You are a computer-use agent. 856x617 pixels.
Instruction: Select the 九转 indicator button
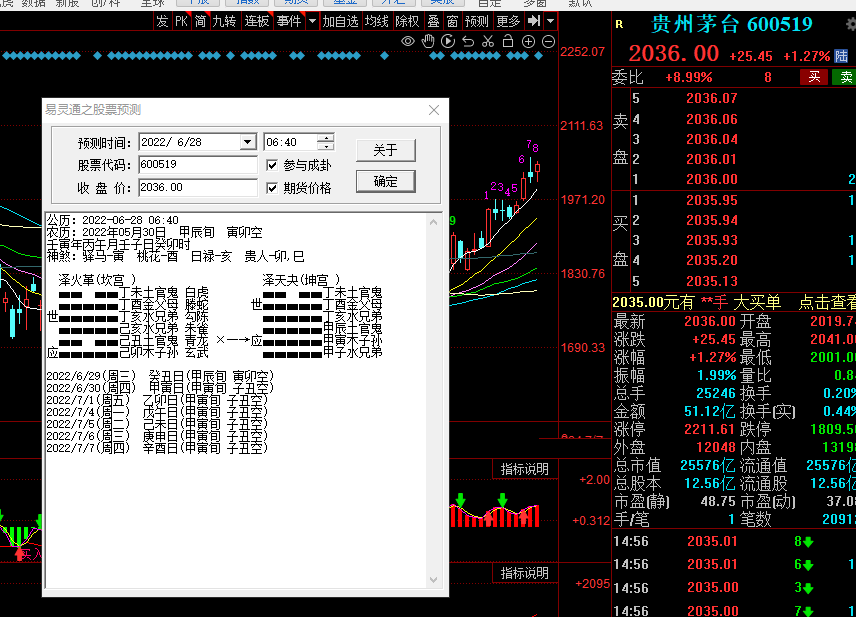point(224,21)
